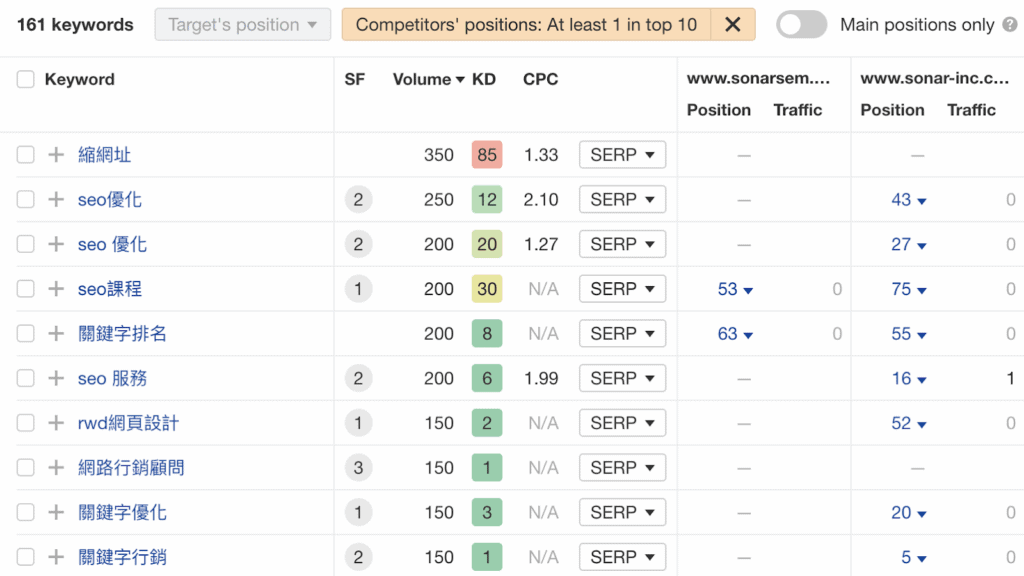Open the Target's position dropdown
The height and width of the screenshot is (576, 1024).
(x=242, y=25)
